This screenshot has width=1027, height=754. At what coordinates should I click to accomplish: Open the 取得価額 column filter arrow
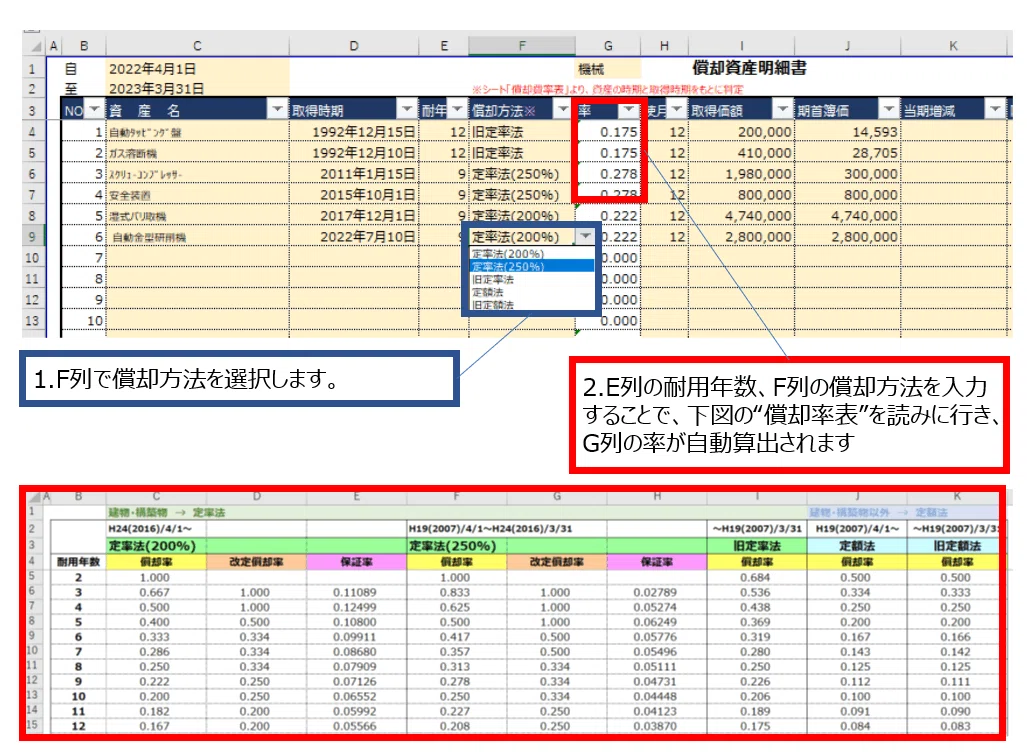[x=783, y=109]
